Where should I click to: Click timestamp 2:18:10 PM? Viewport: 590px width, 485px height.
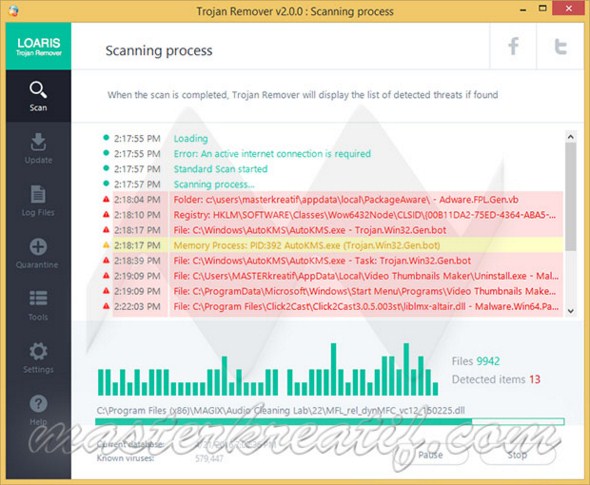pos(137,215)
